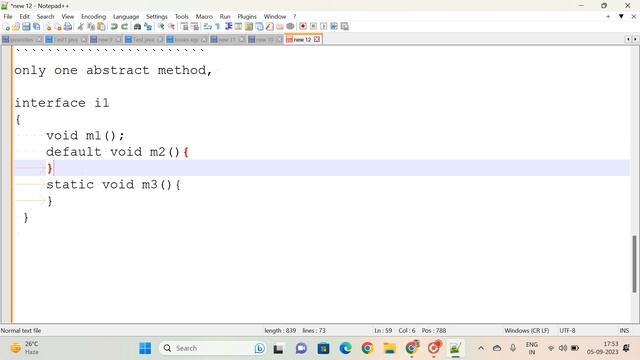
Task: Open the Window menu
Action: click(275, 16)
